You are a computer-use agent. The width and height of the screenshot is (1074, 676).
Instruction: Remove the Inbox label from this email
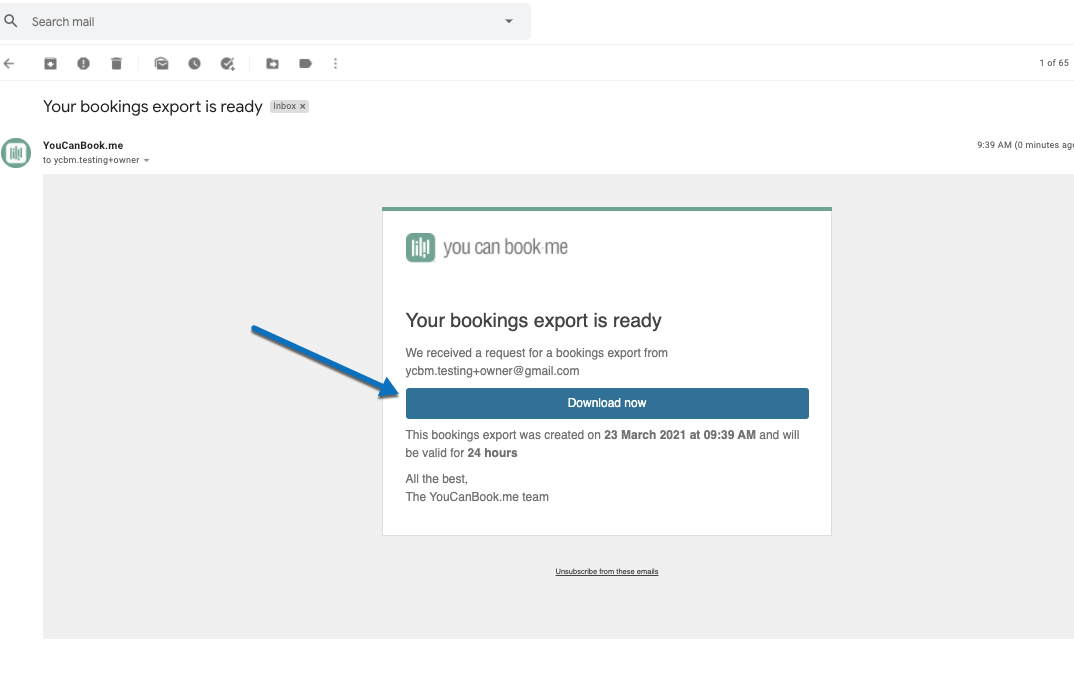tap(302, 105)
